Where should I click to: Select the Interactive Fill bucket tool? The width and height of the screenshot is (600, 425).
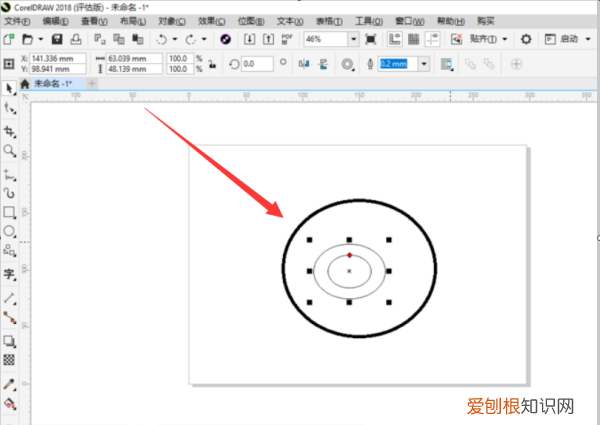(10, 404)
